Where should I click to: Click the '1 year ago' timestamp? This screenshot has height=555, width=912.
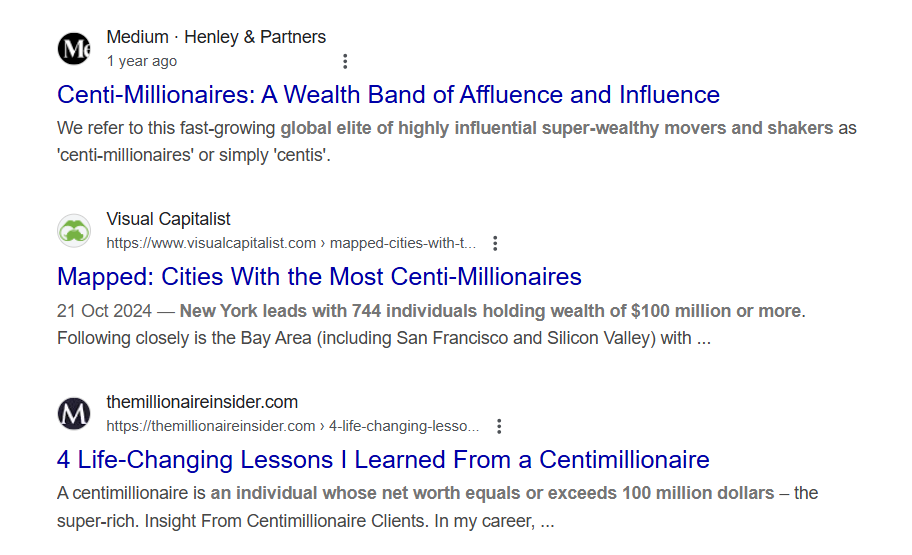click(141, 61)
